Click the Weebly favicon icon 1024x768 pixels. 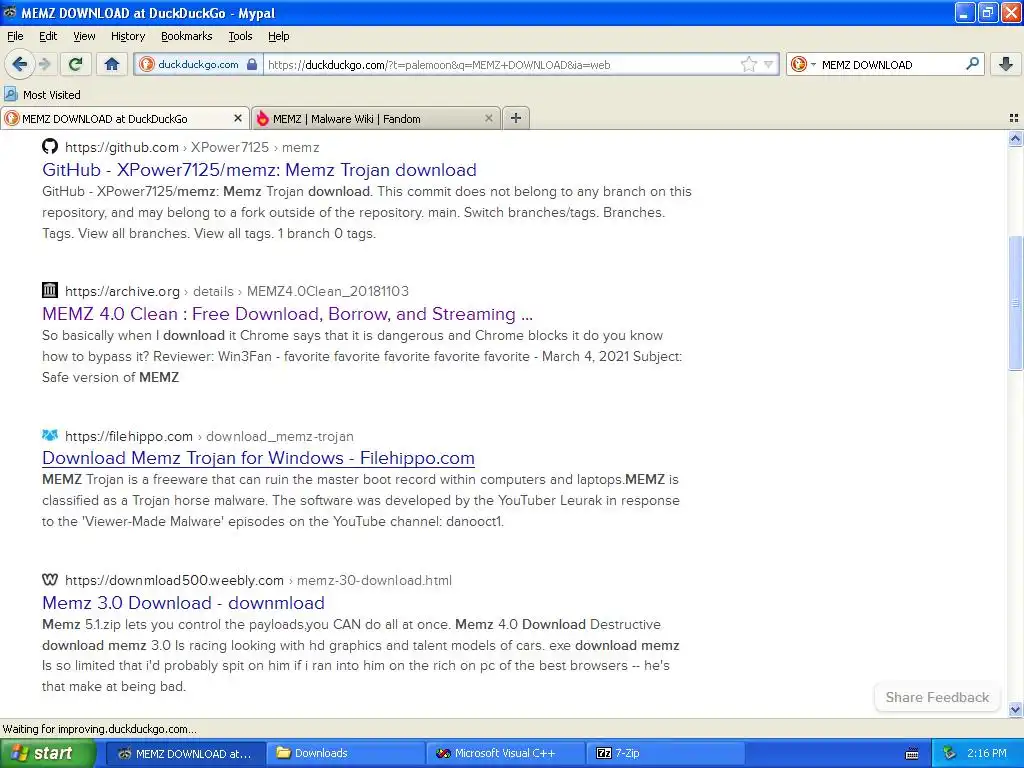[50, 579]
